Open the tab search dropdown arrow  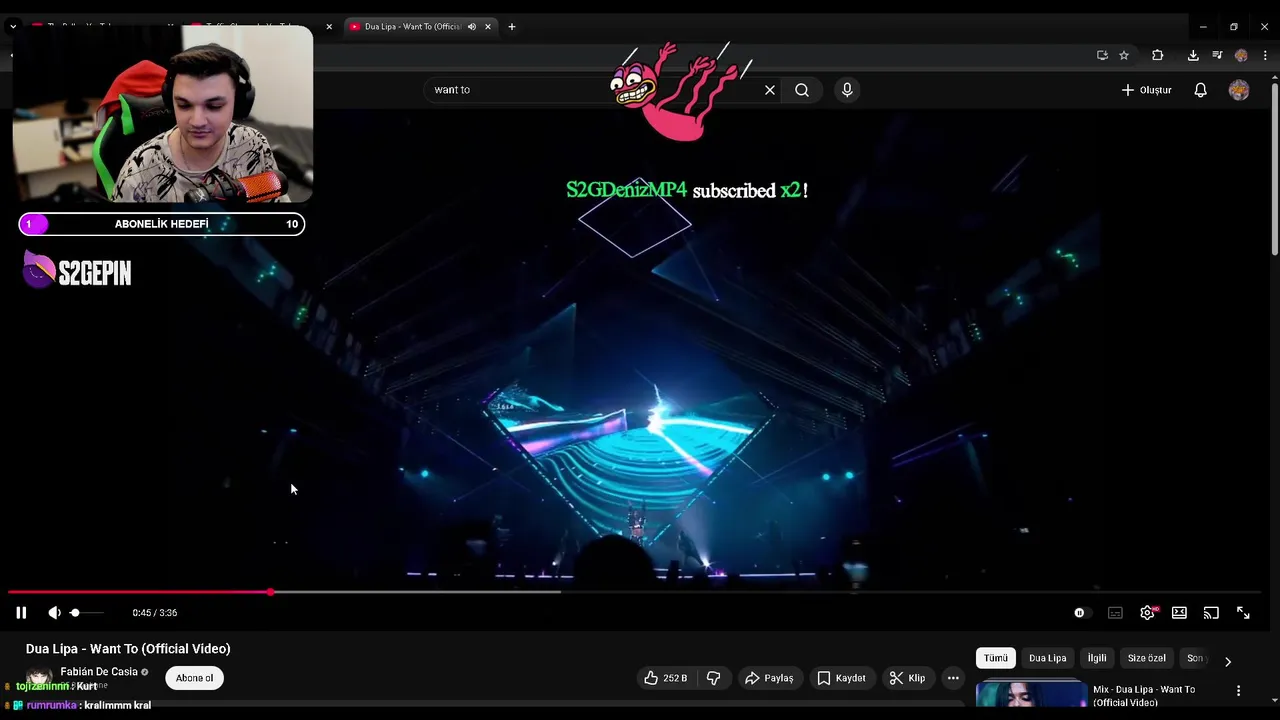point(13,27)
